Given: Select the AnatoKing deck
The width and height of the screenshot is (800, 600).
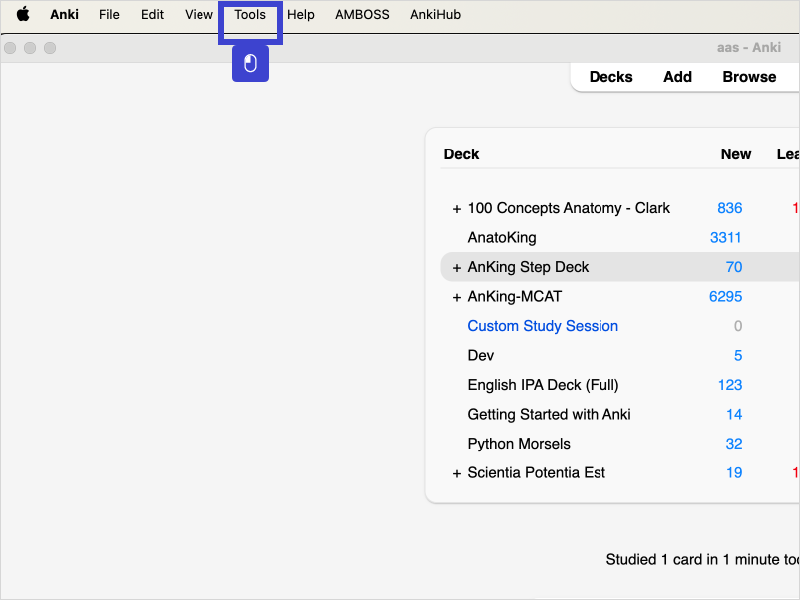Looking at the screenshot, I should [x=502, y=238].
